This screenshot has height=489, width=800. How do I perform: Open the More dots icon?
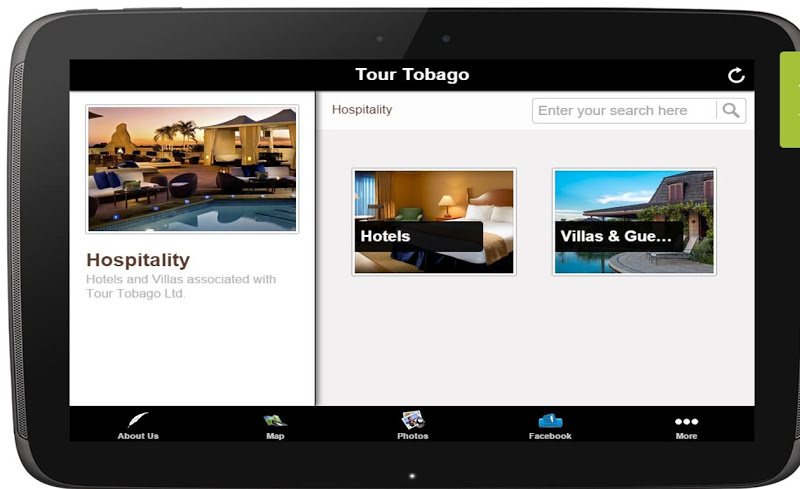coord(686,422)
